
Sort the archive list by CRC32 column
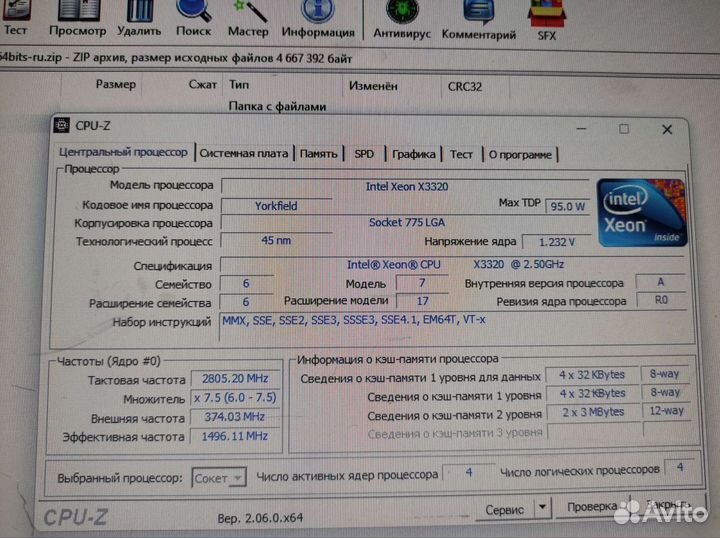coord(465,87)
